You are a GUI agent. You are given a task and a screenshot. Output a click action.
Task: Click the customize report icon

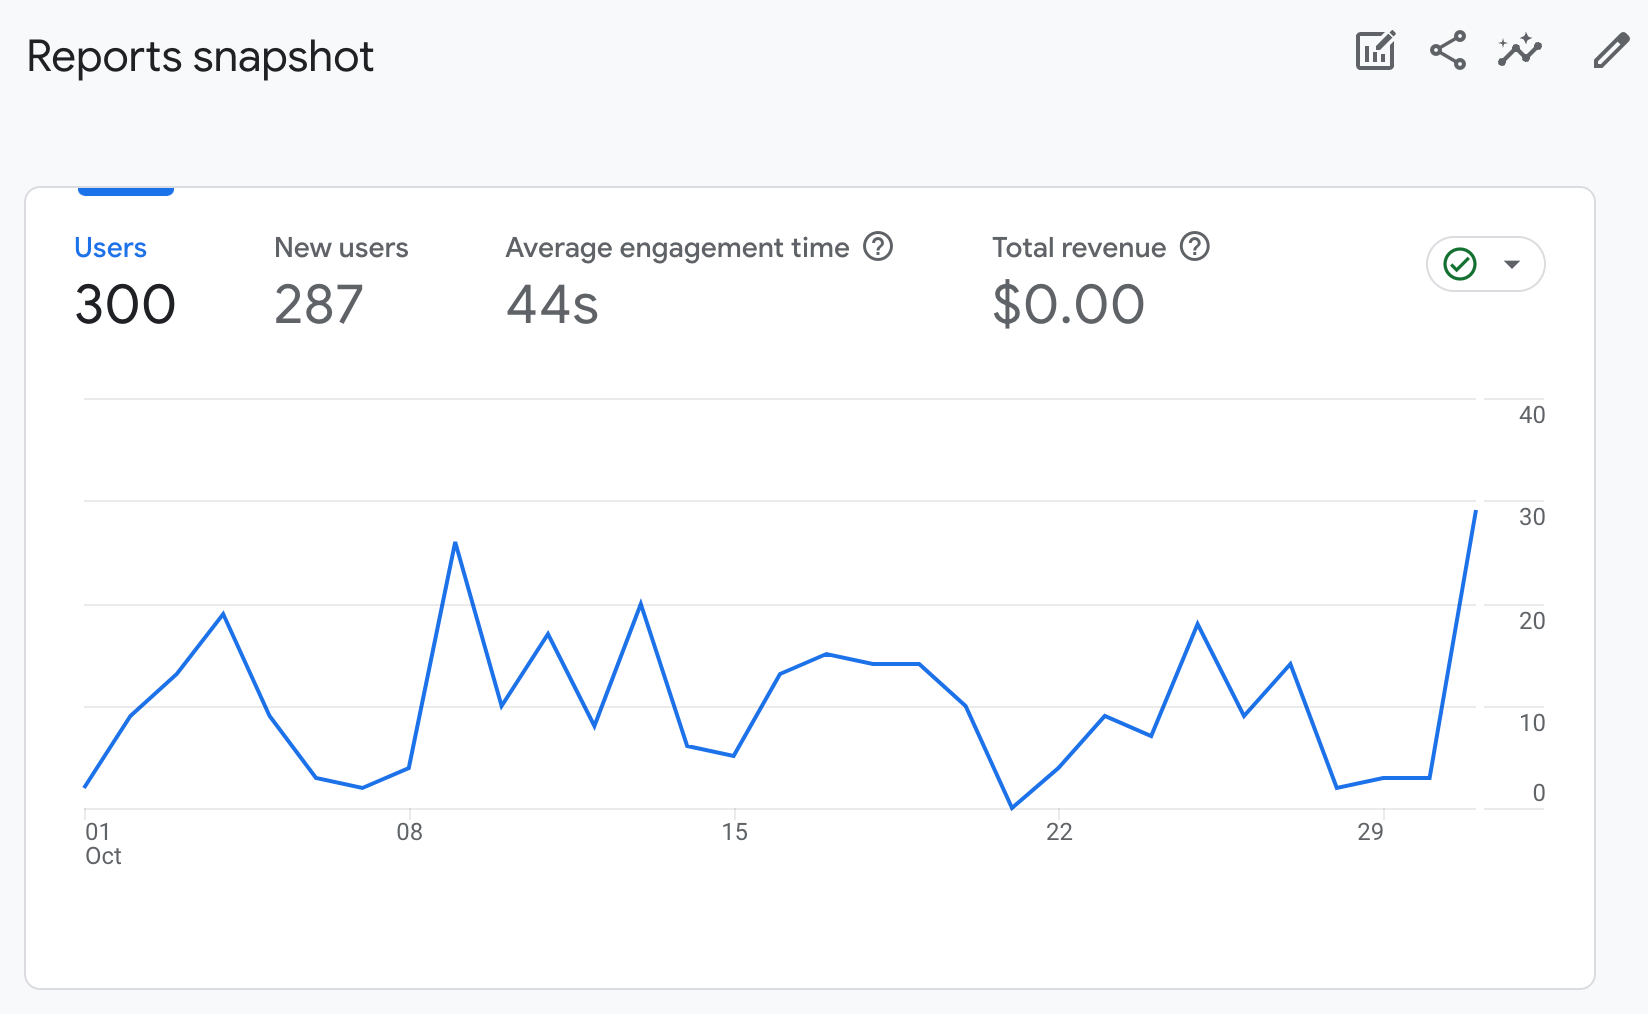point(1375,50)
